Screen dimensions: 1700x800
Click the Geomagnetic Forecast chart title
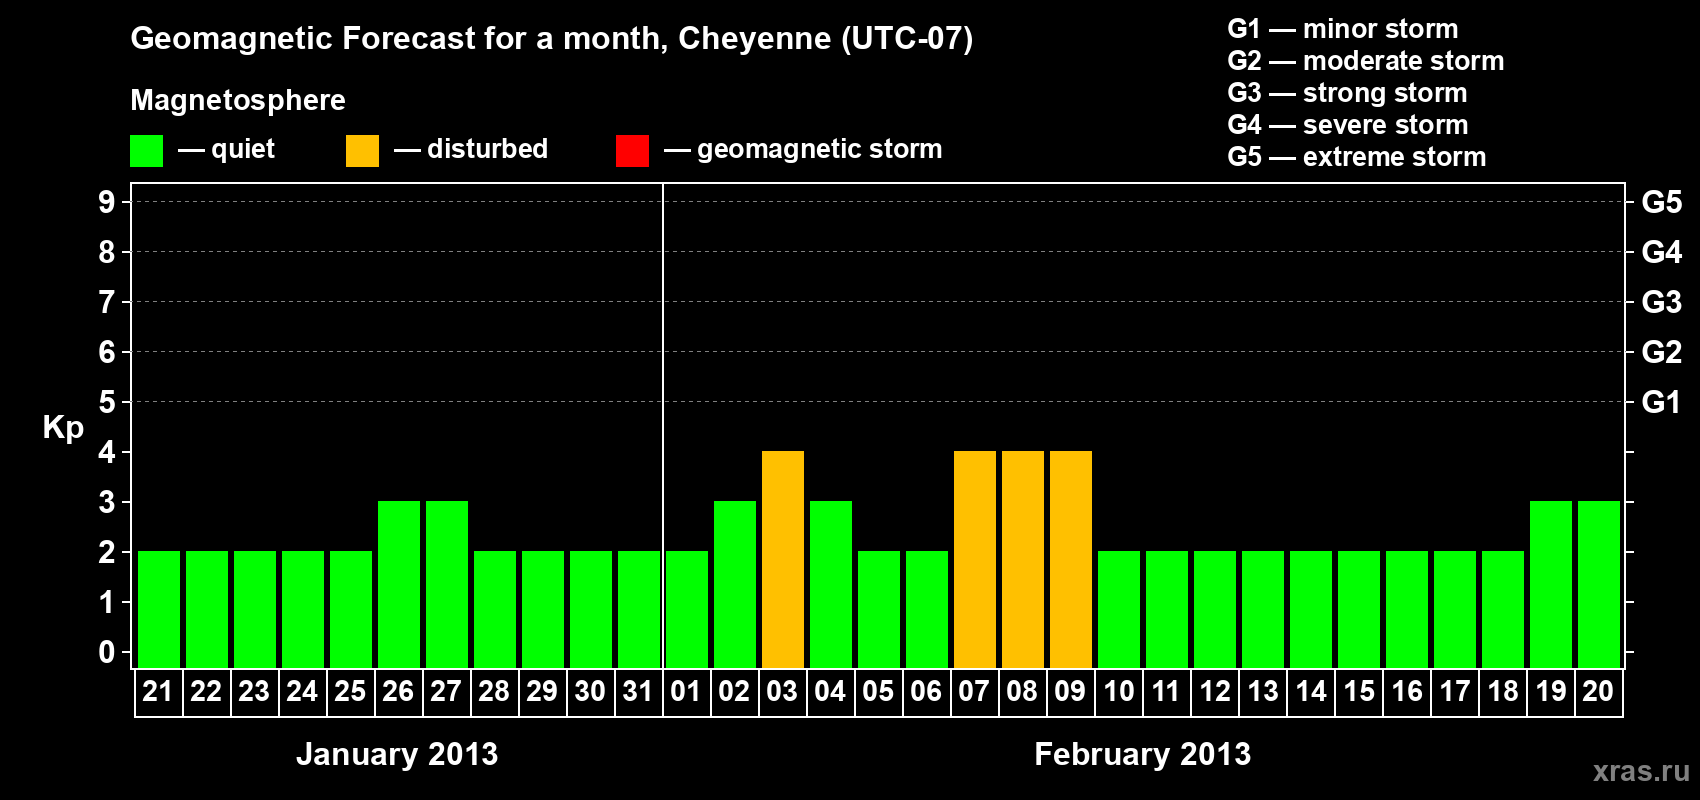552,38
